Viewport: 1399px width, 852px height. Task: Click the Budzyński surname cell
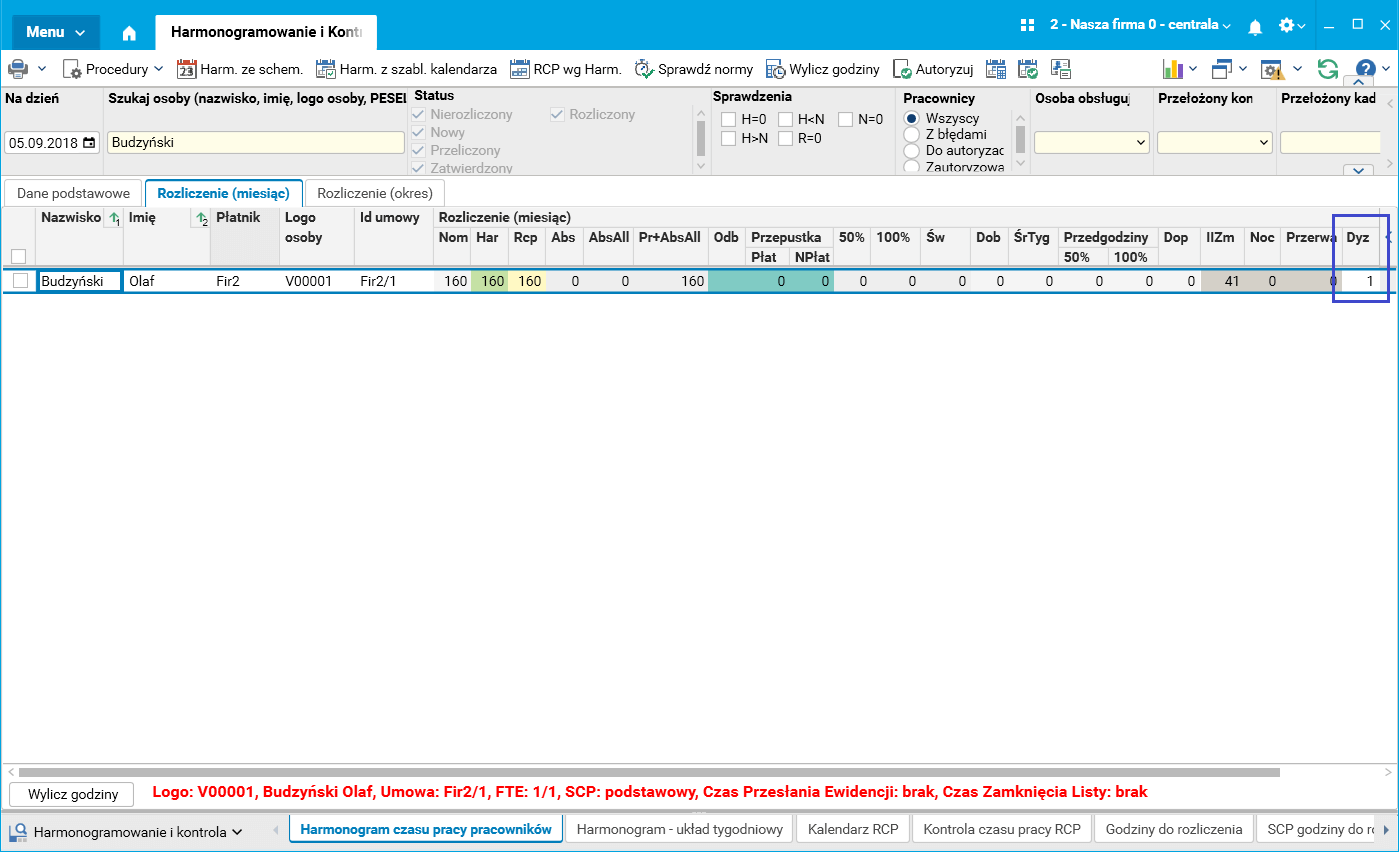[79, 281]
